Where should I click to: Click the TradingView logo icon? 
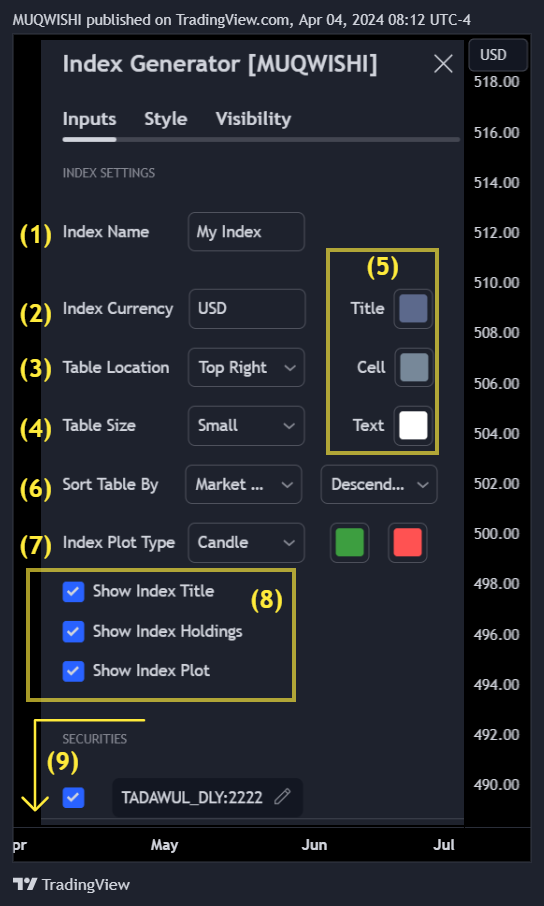click(25, 884)
